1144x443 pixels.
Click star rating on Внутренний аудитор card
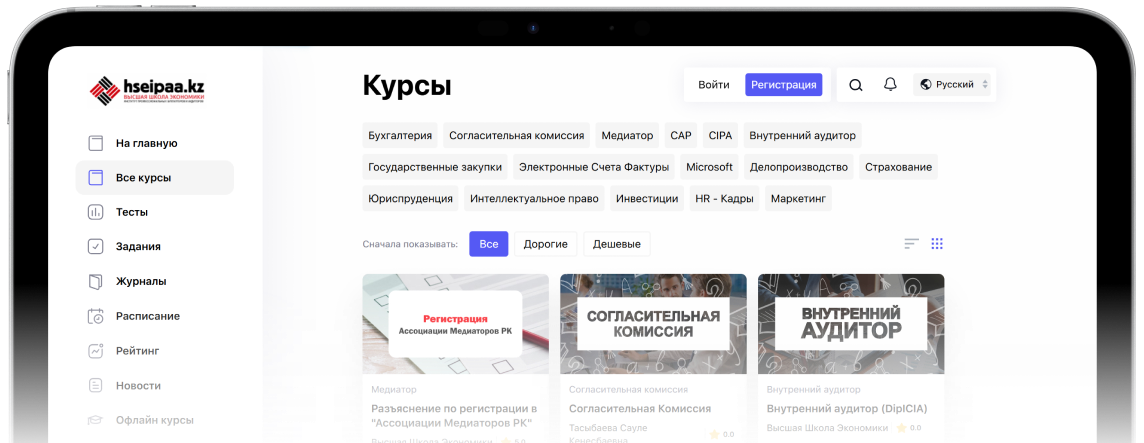tap(908, 428)
